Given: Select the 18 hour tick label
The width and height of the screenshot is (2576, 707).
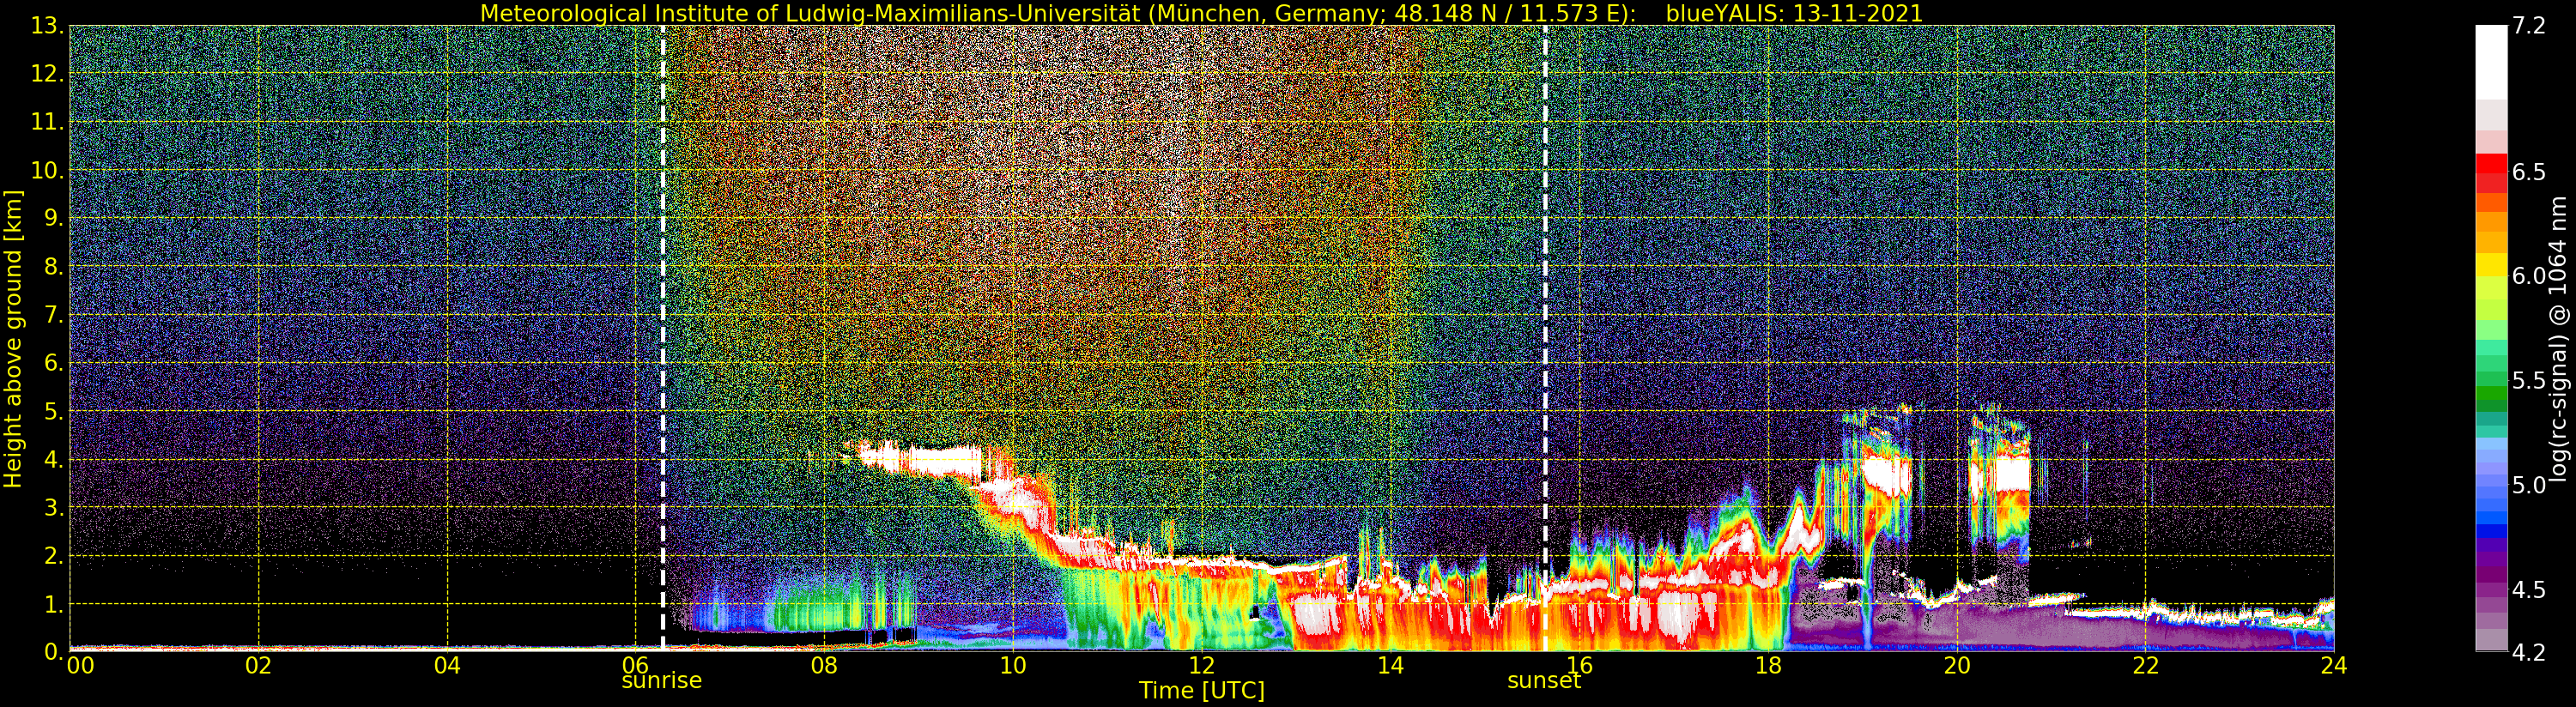Looking at the screenshot, I should [1768, 666].
